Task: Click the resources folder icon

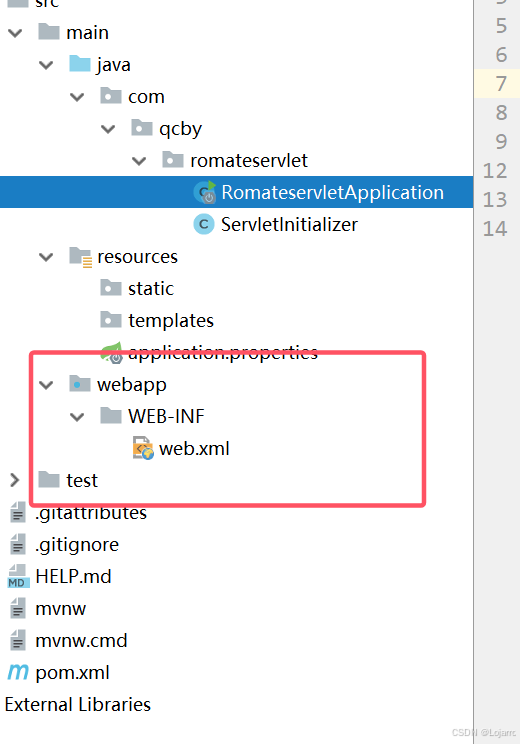Action: 81,257
